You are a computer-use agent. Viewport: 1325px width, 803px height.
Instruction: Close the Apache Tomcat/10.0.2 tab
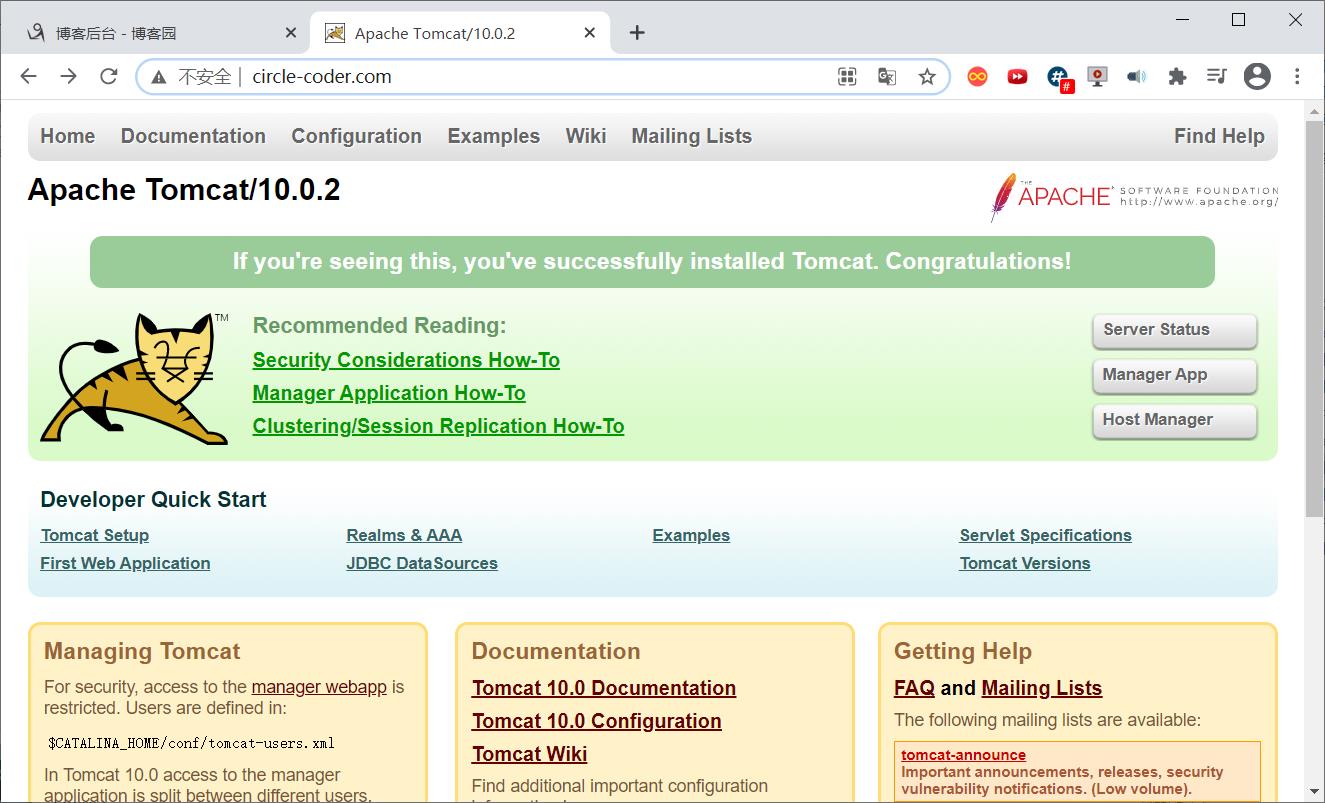(590, 33)
